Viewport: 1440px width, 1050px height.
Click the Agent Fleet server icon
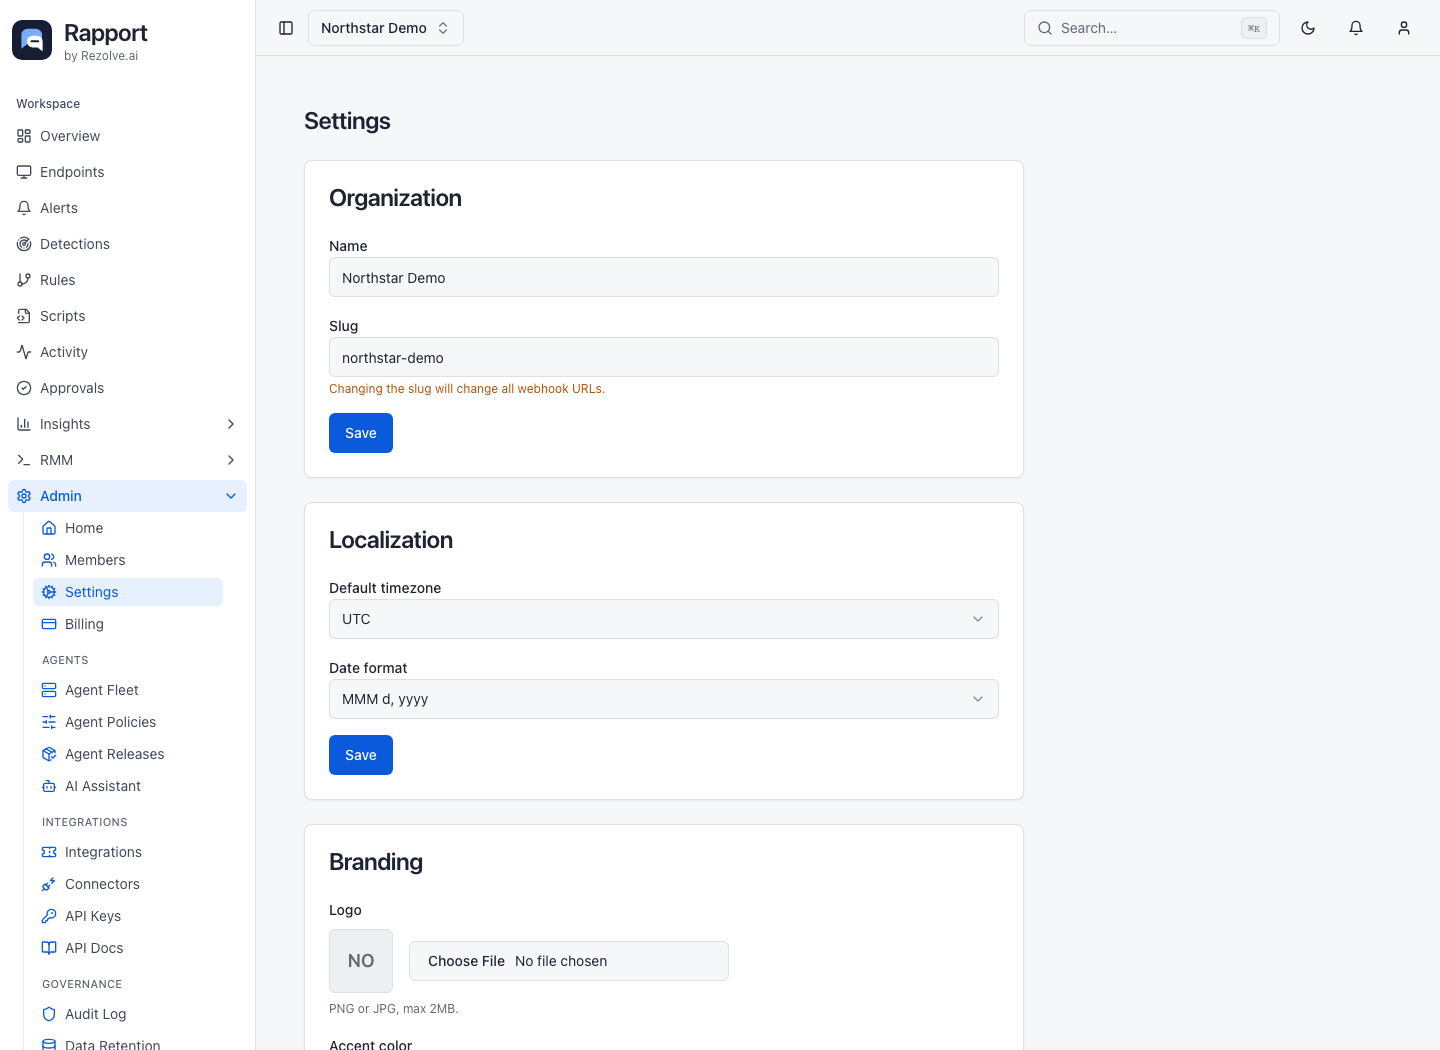coord(49,690)
